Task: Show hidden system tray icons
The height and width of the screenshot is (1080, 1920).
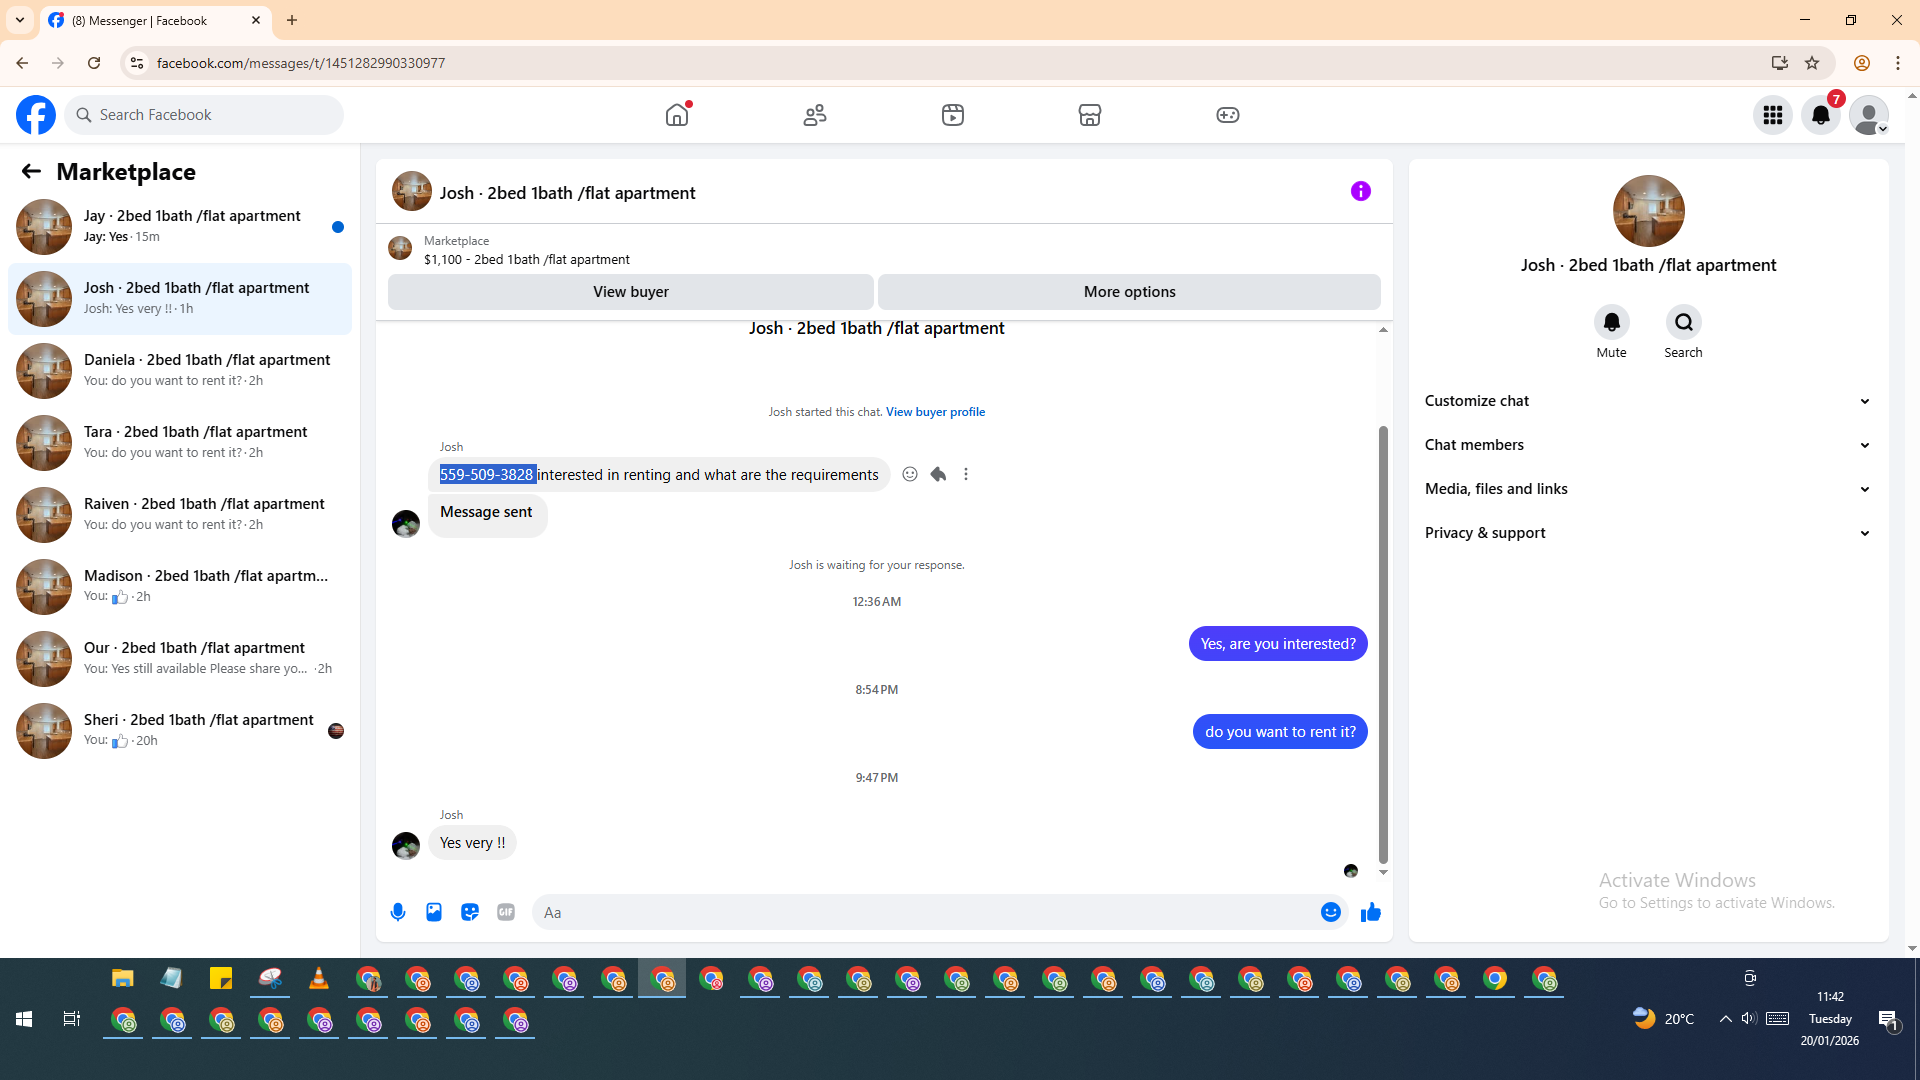Action: 1725,1019
